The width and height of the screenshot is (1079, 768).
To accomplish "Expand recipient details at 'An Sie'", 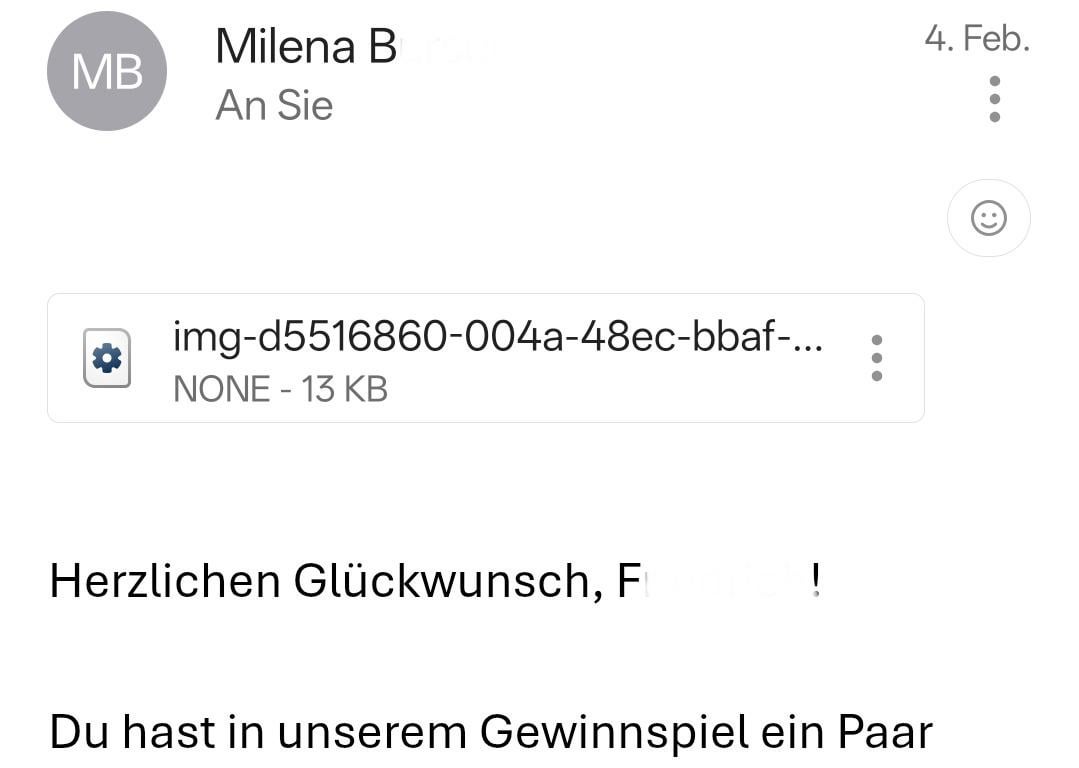I will coord(274,105).
